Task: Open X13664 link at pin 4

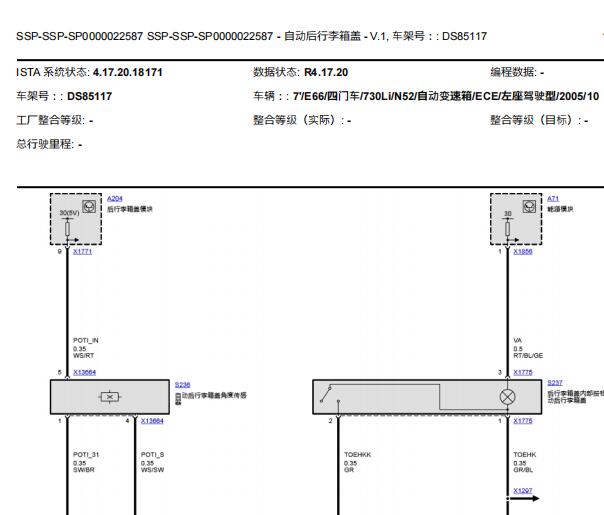Action: click(x=152, y=421)
